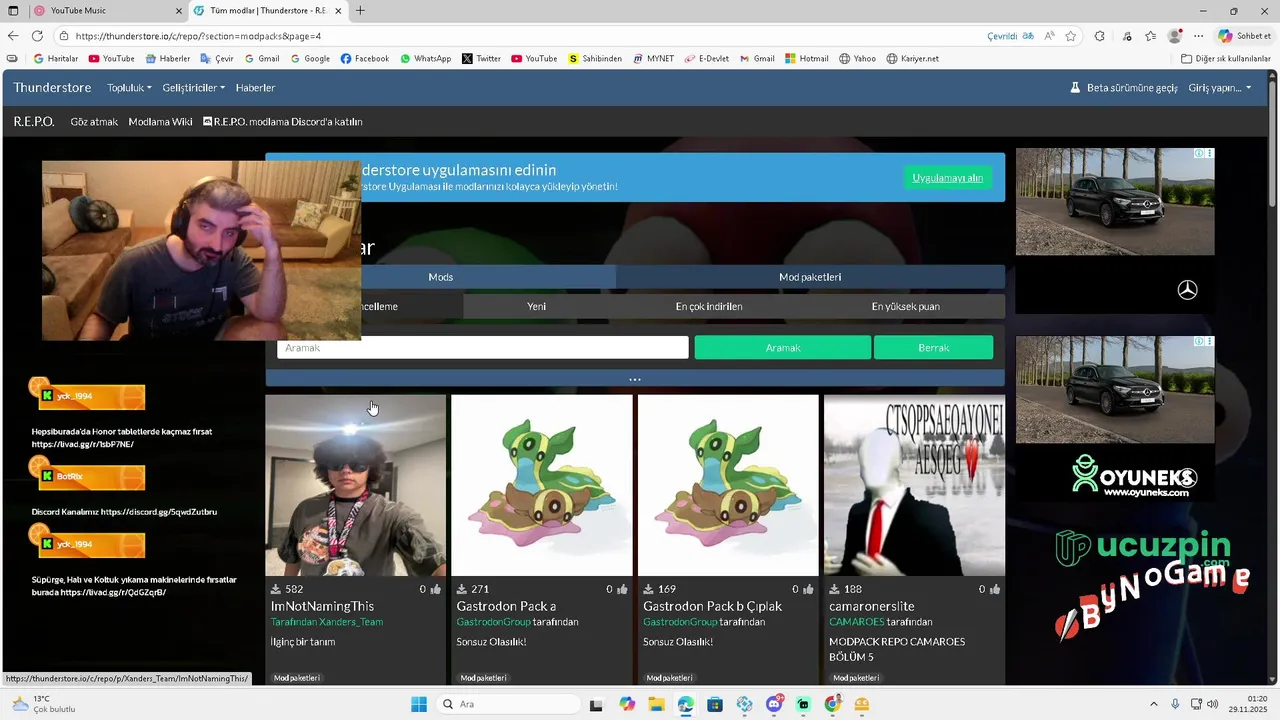Open Edge settings and more menu
Screen dimensions: 1280x720
[1199, 36]
